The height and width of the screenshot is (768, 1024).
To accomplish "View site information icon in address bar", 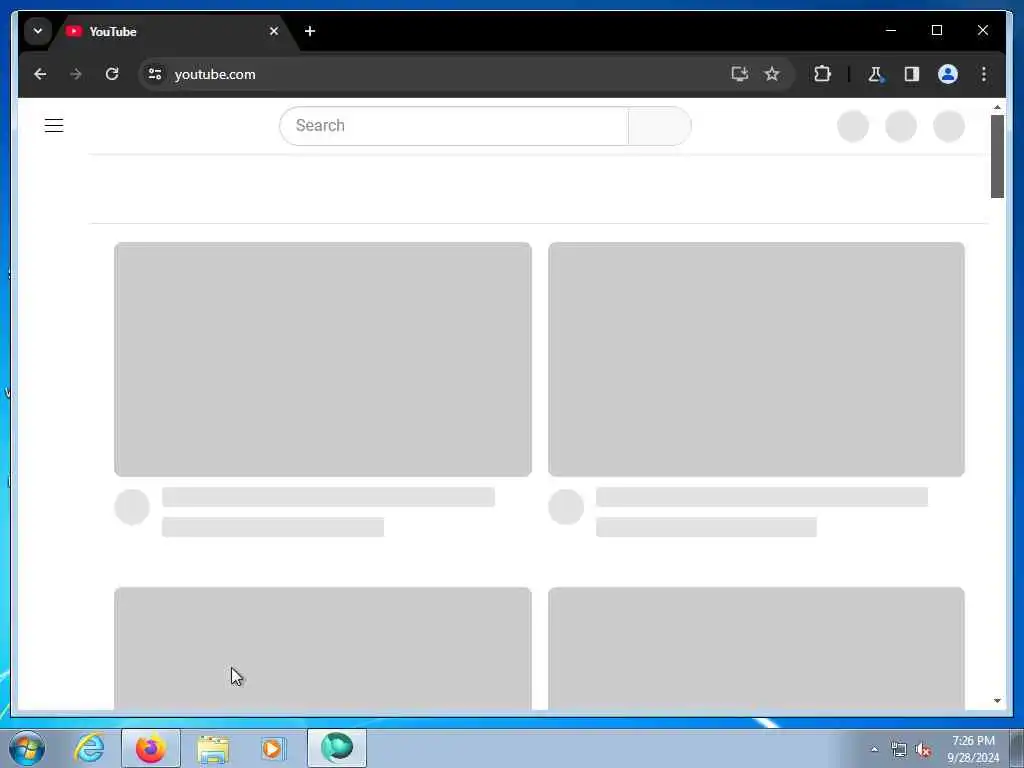I will point(155,74).
